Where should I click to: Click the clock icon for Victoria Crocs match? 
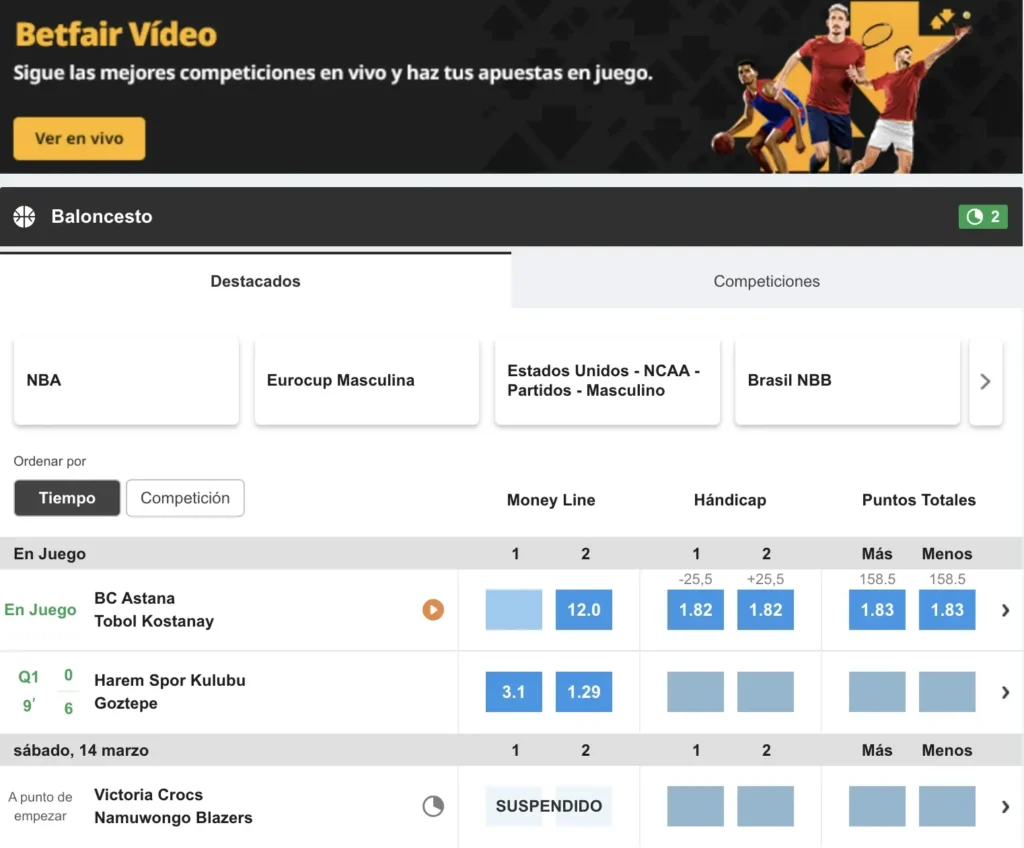(x=433, y=806)
